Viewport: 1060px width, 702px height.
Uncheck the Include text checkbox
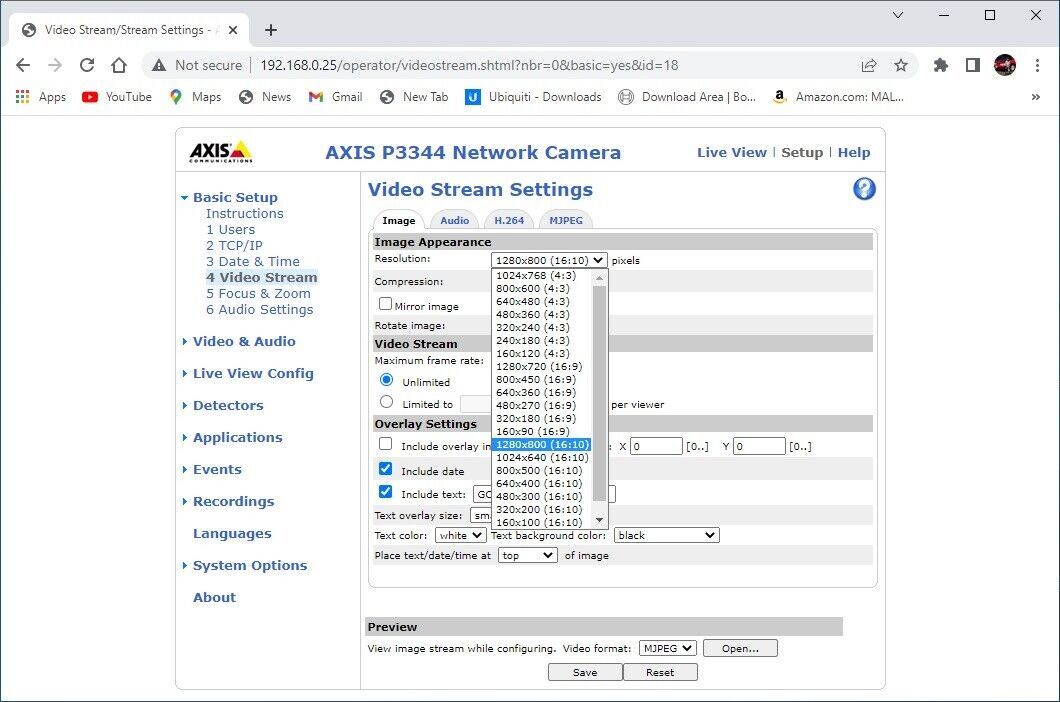pyautogui.click(x=385, y=491)
